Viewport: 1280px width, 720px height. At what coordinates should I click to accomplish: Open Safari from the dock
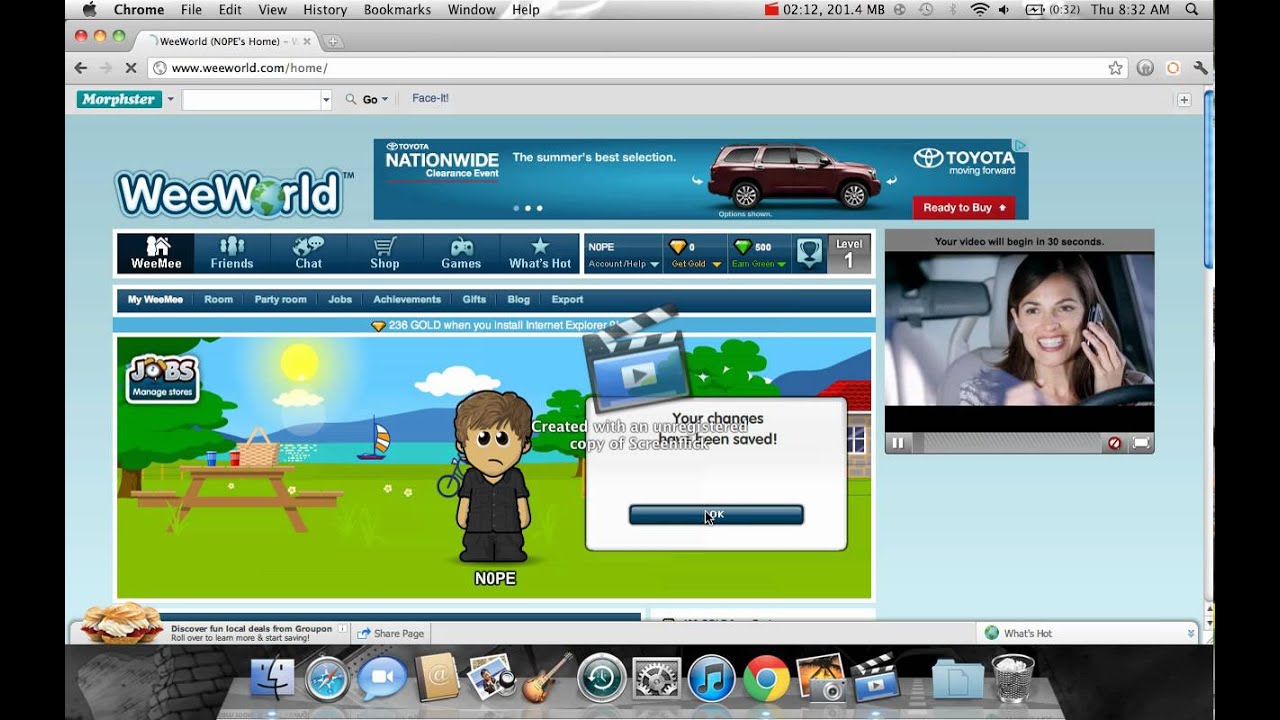(327, 680)
